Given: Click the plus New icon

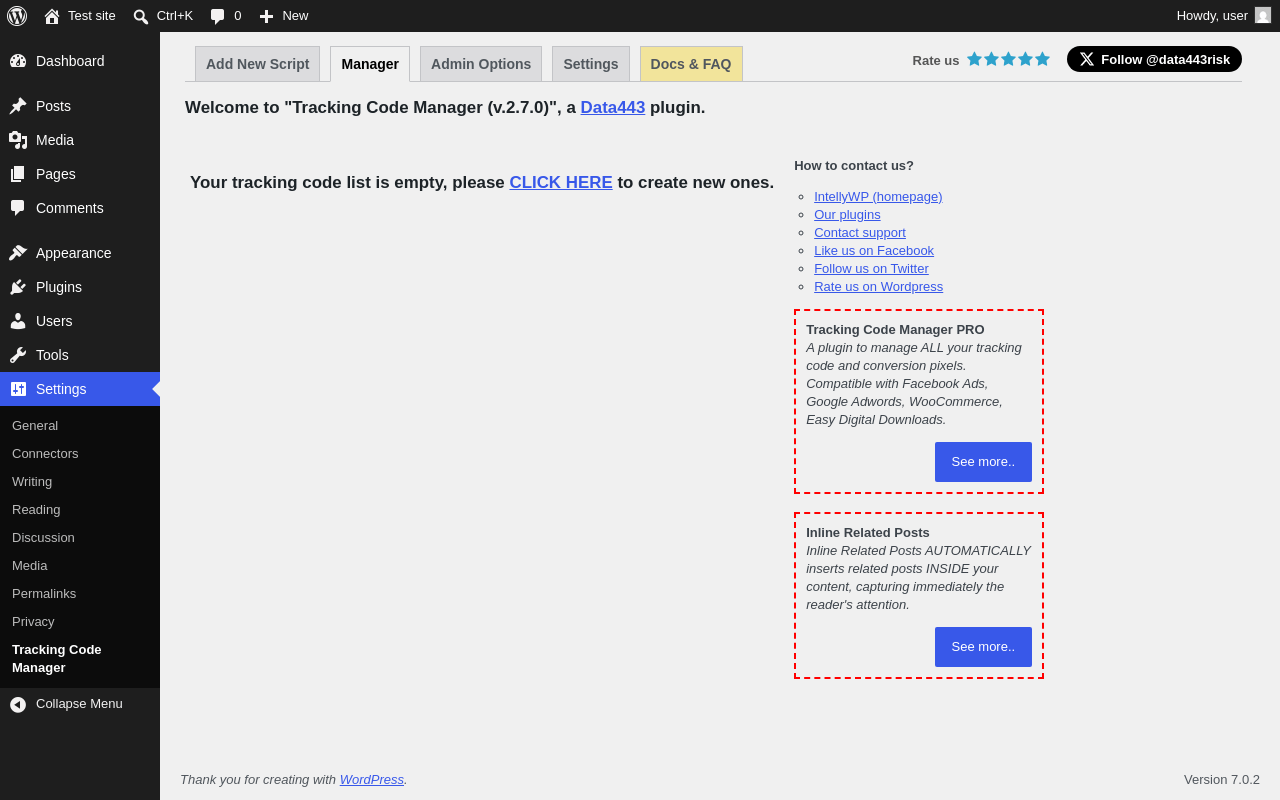Looking at the screenshot, I should coord(266,16).
